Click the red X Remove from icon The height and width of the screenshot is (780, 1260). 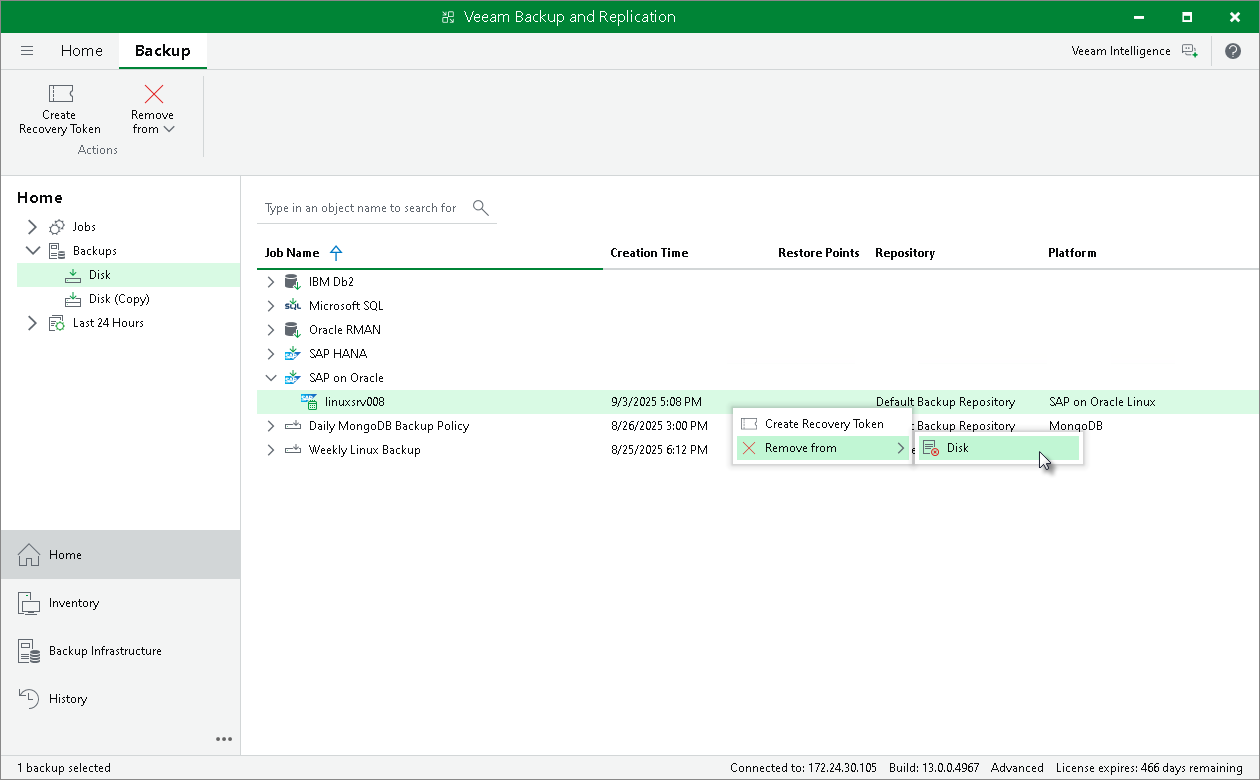153,94
